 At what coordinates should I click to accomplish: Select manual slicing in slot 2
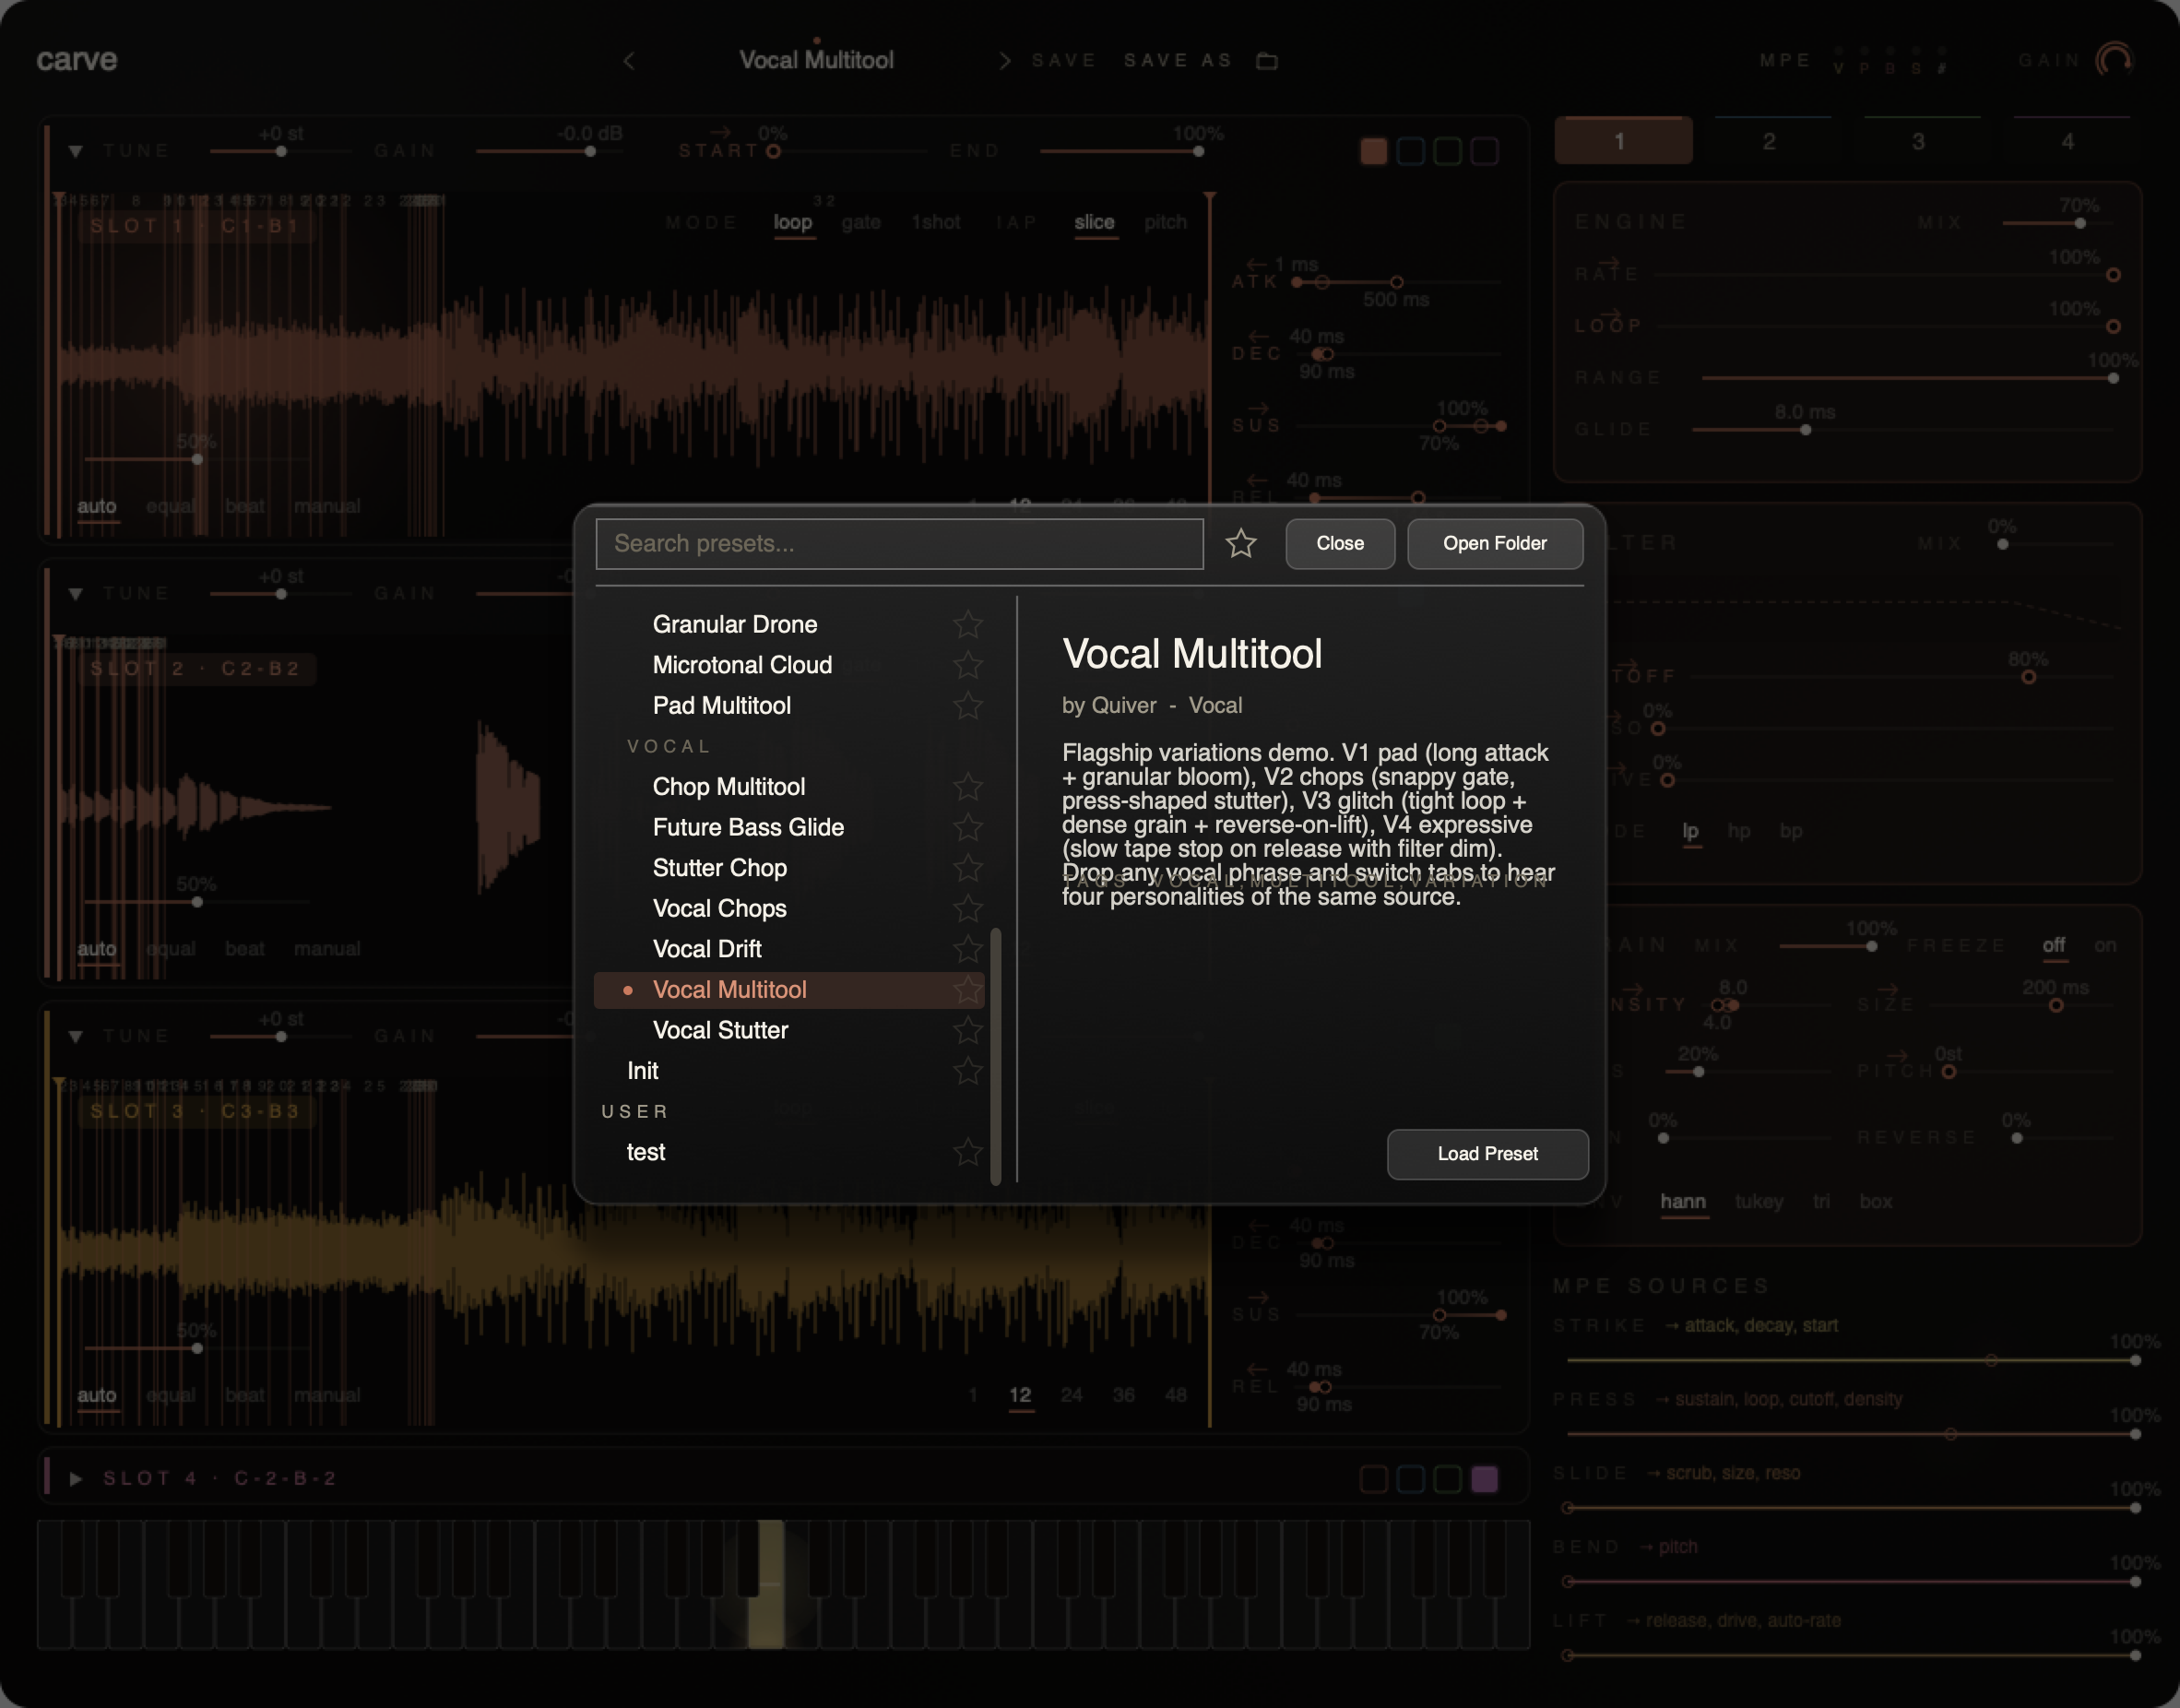coord(327,949)
